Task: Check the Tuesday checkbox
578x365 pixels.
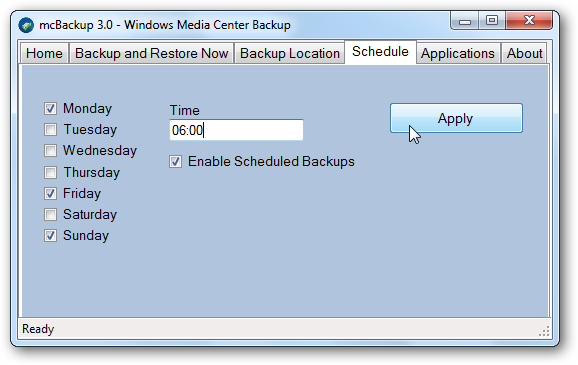Action: coord(51,129)
